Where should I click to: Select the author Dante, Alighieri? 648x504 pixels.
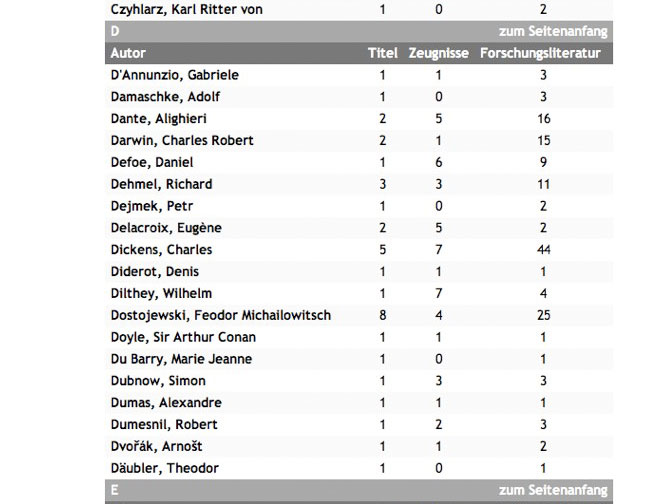[x=159, y=119]
